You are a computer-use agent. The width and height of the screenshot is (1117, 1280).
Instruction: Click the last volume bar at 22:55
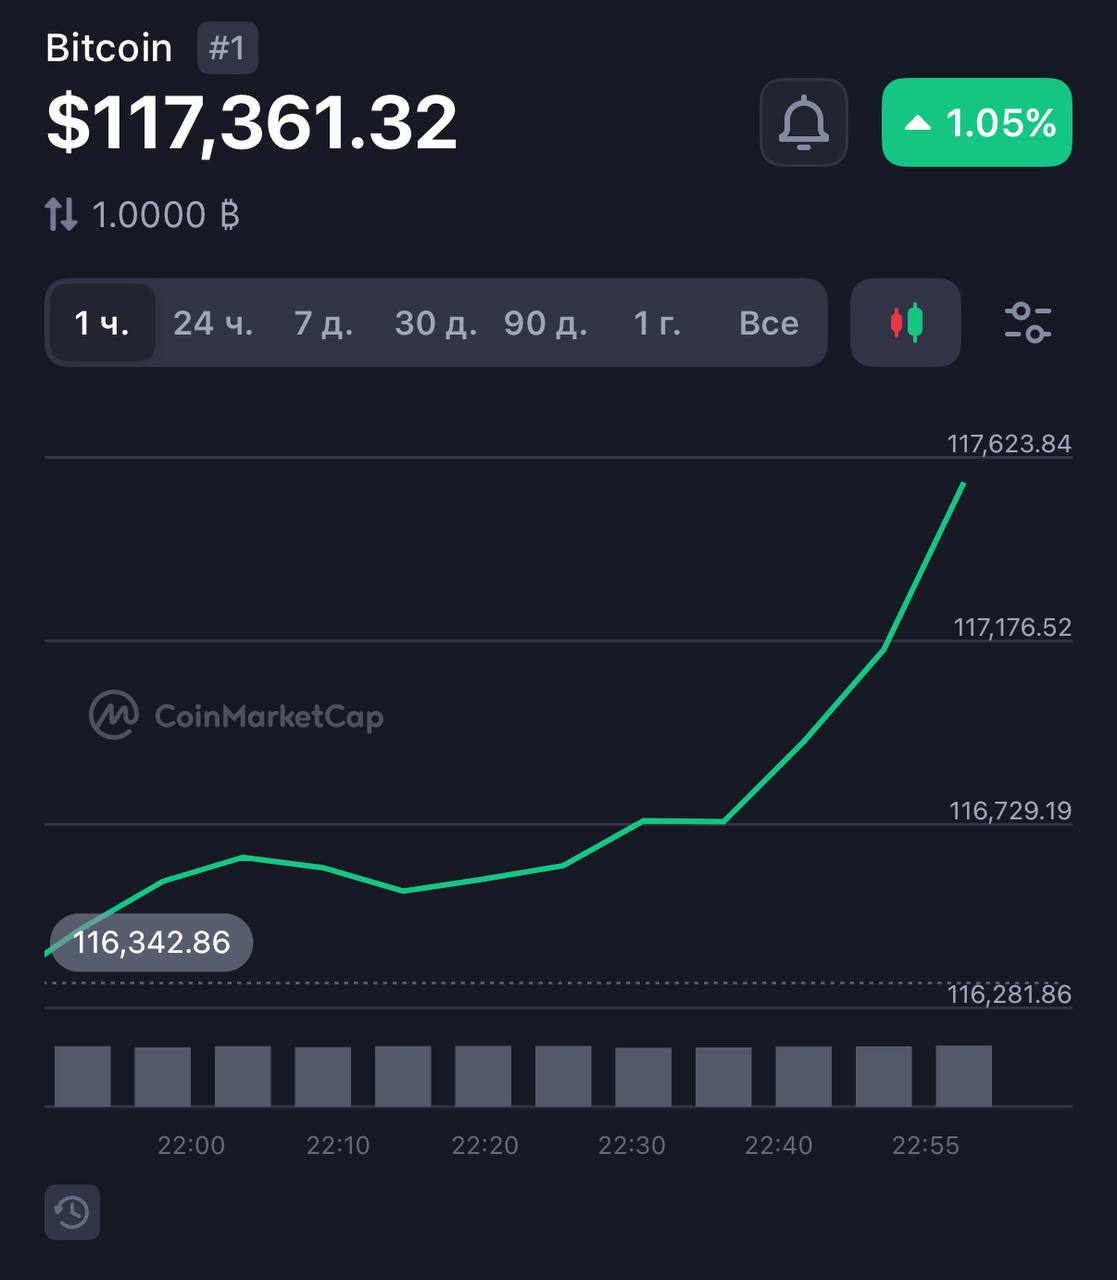[964, 1076]
